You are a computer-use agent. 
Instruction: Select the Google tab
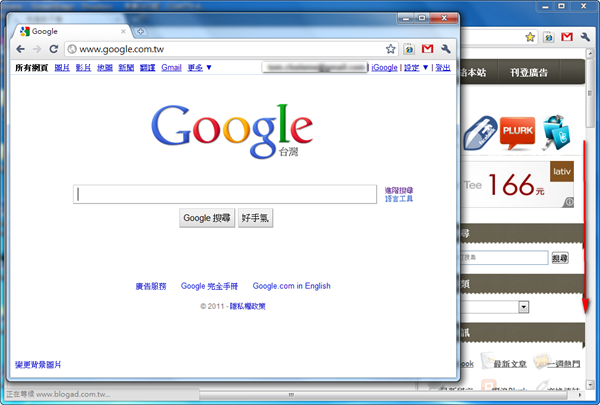tap(73, 31)
